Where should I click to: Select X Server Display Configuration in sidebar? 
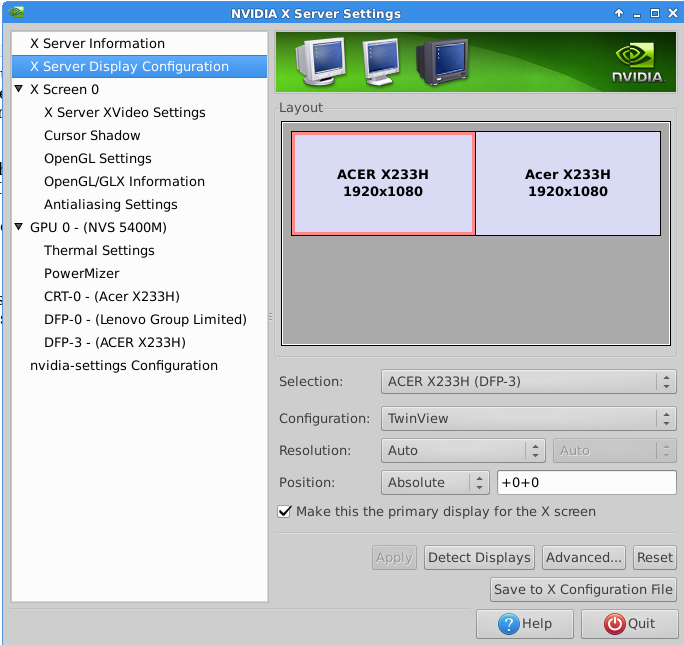139,66
